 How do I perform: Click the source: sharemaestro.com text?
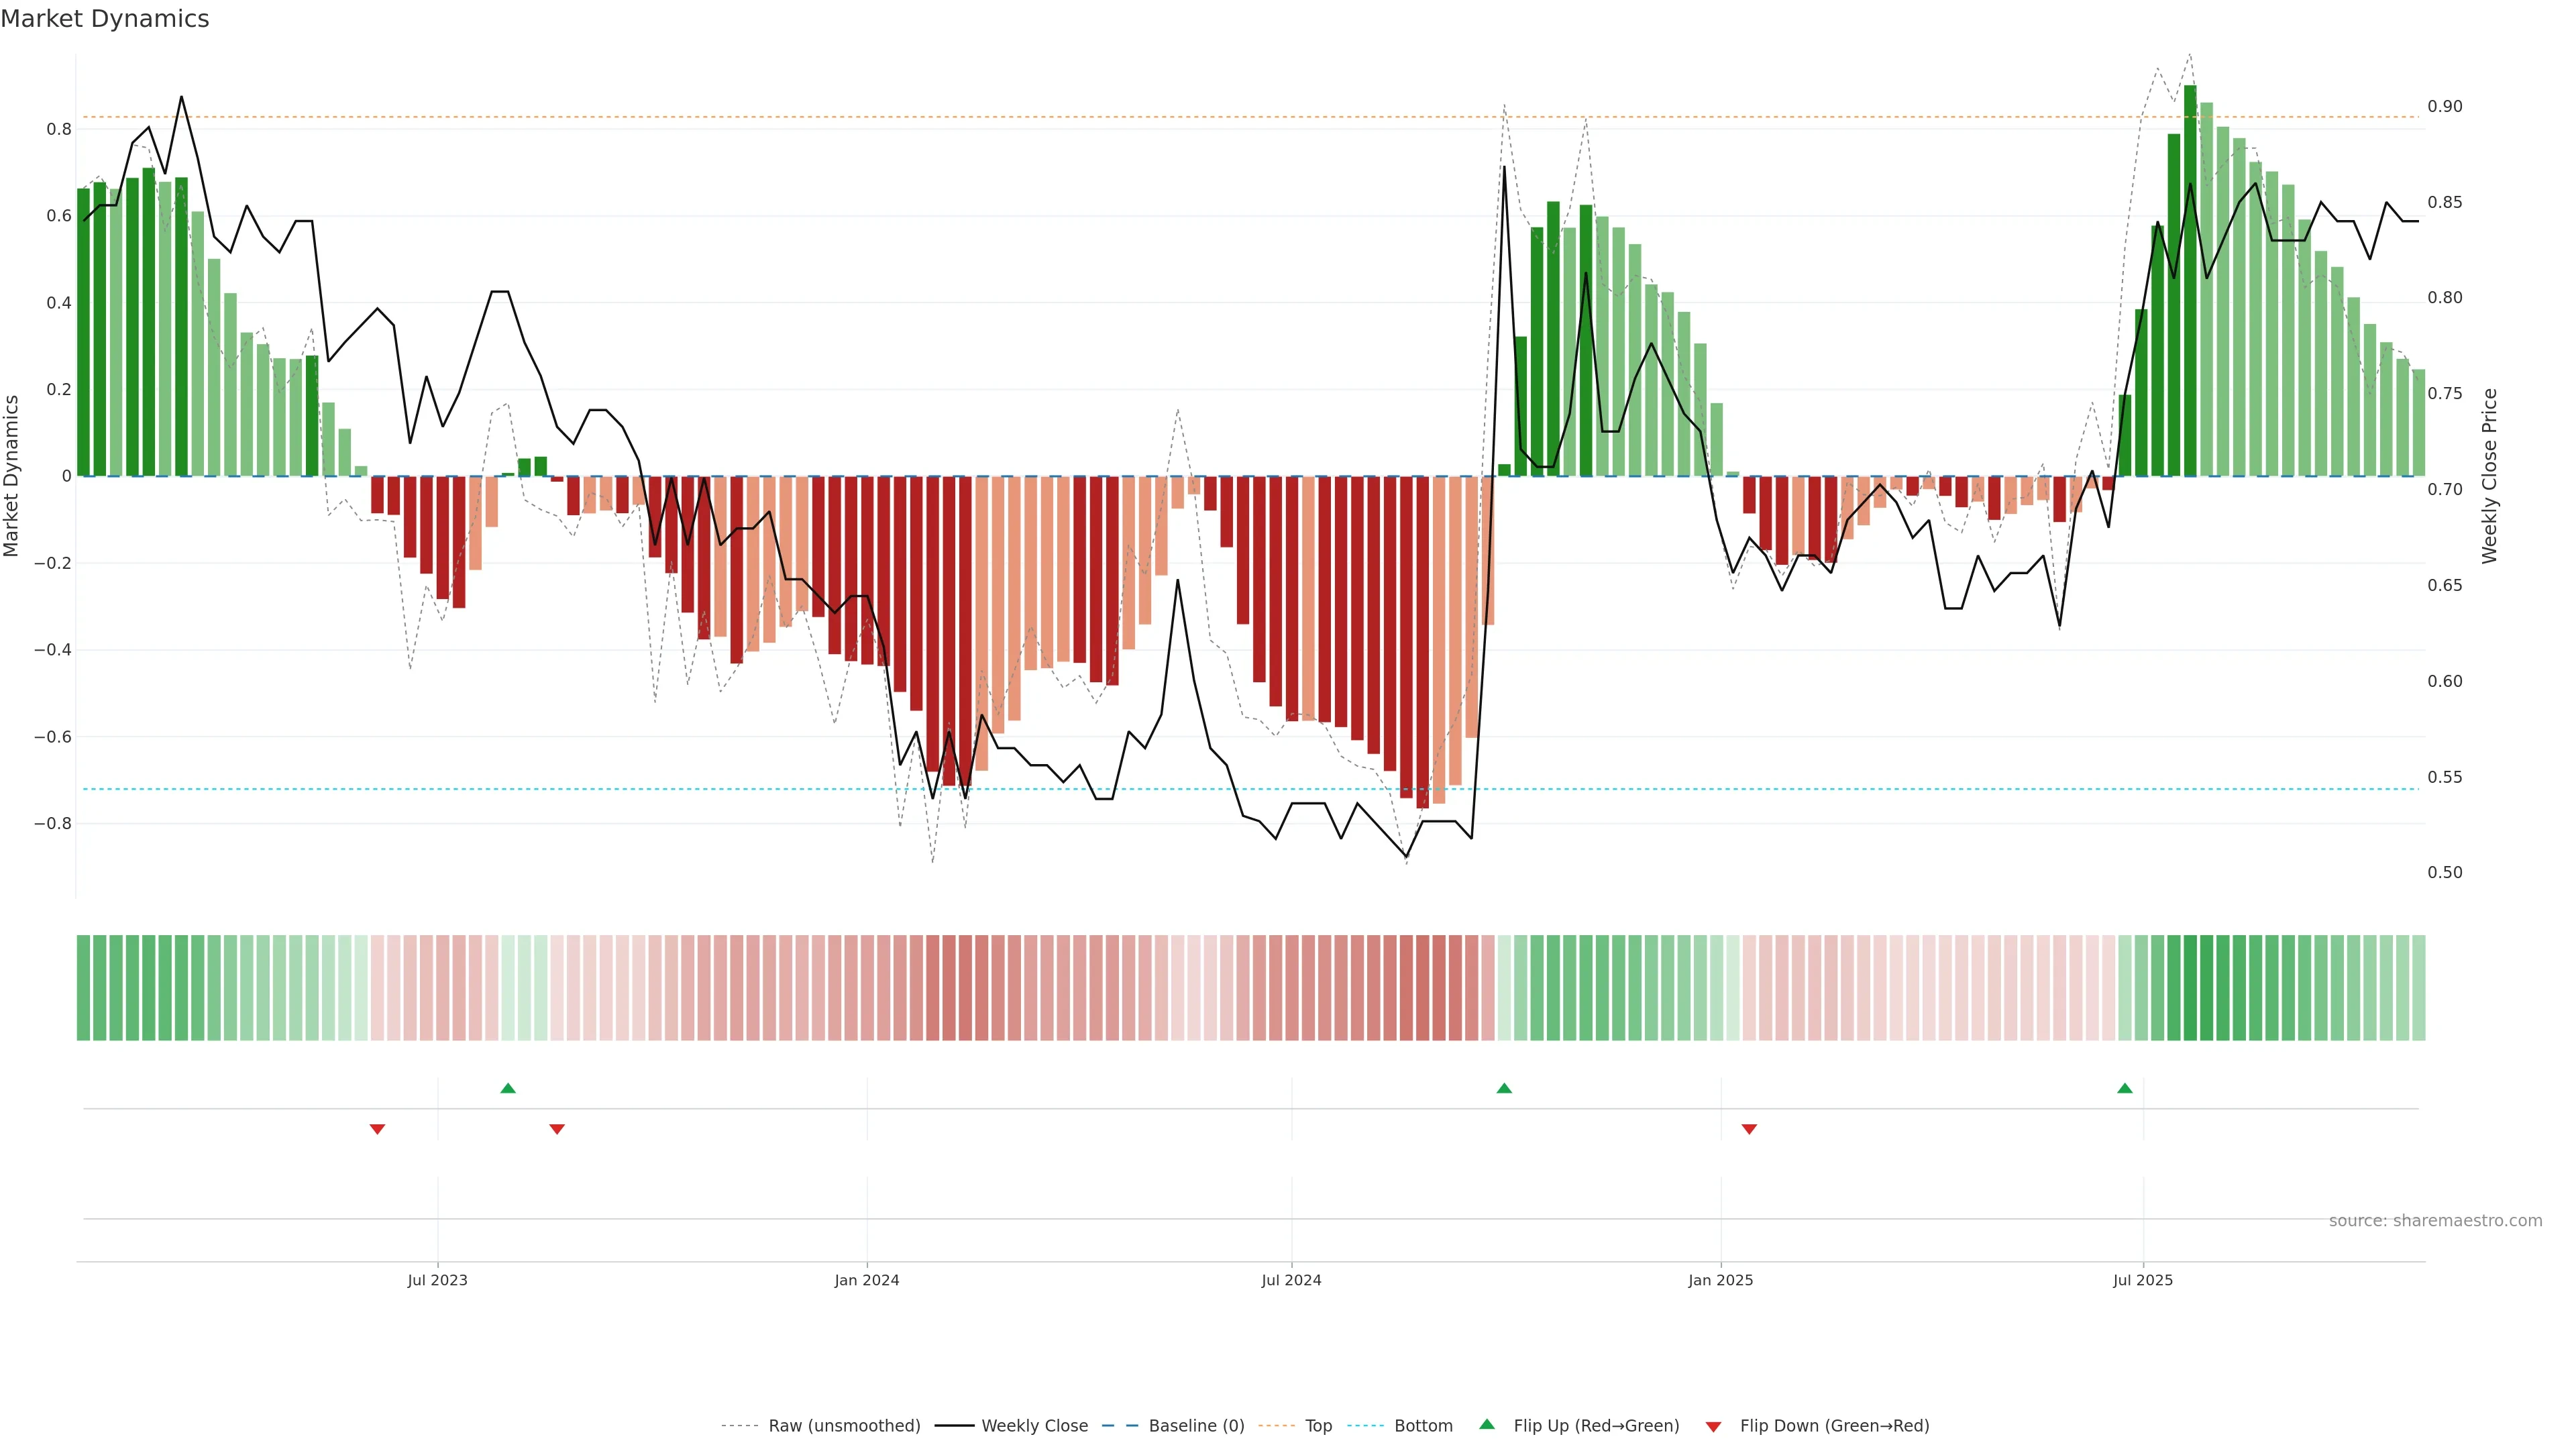[2435, 1221]
